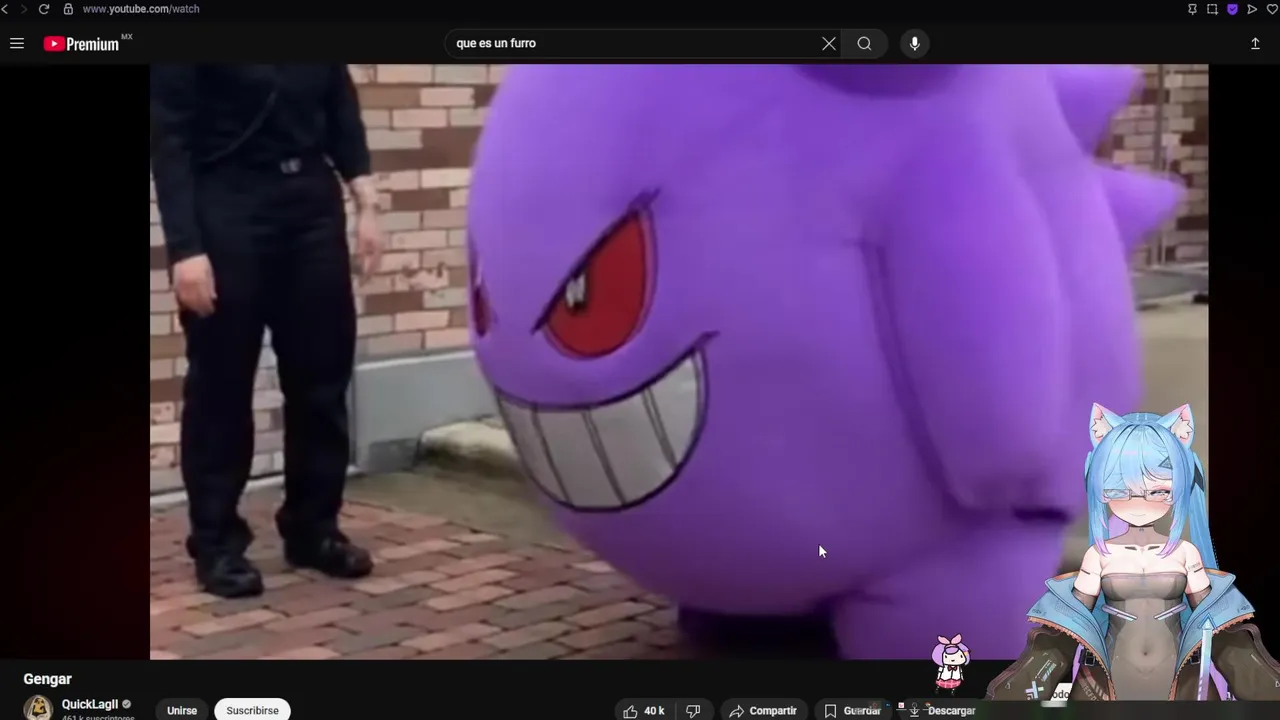
Task: Go forward in the browser
Action: point(24,9)
